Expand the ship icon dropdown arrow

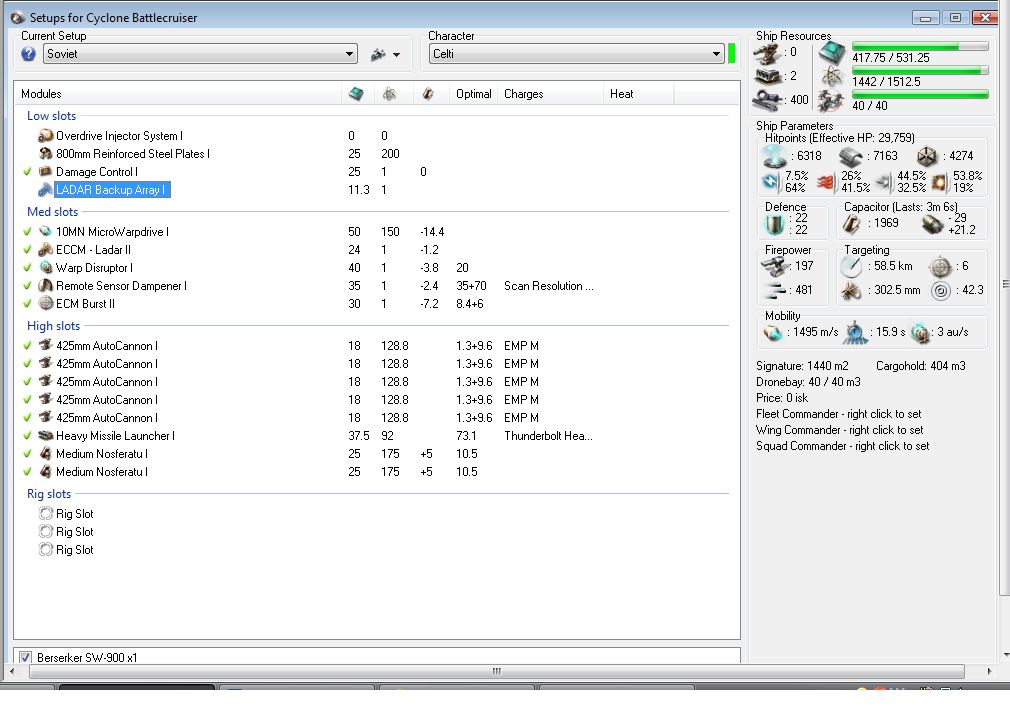click(x=397, y=55)
